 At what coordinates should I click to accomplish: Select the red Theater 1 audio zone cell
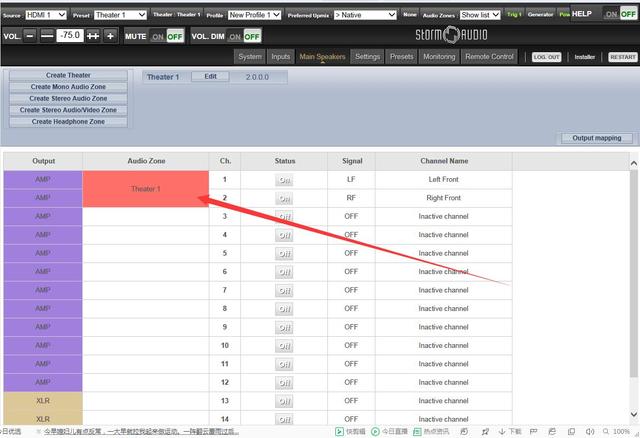point(145,188)
